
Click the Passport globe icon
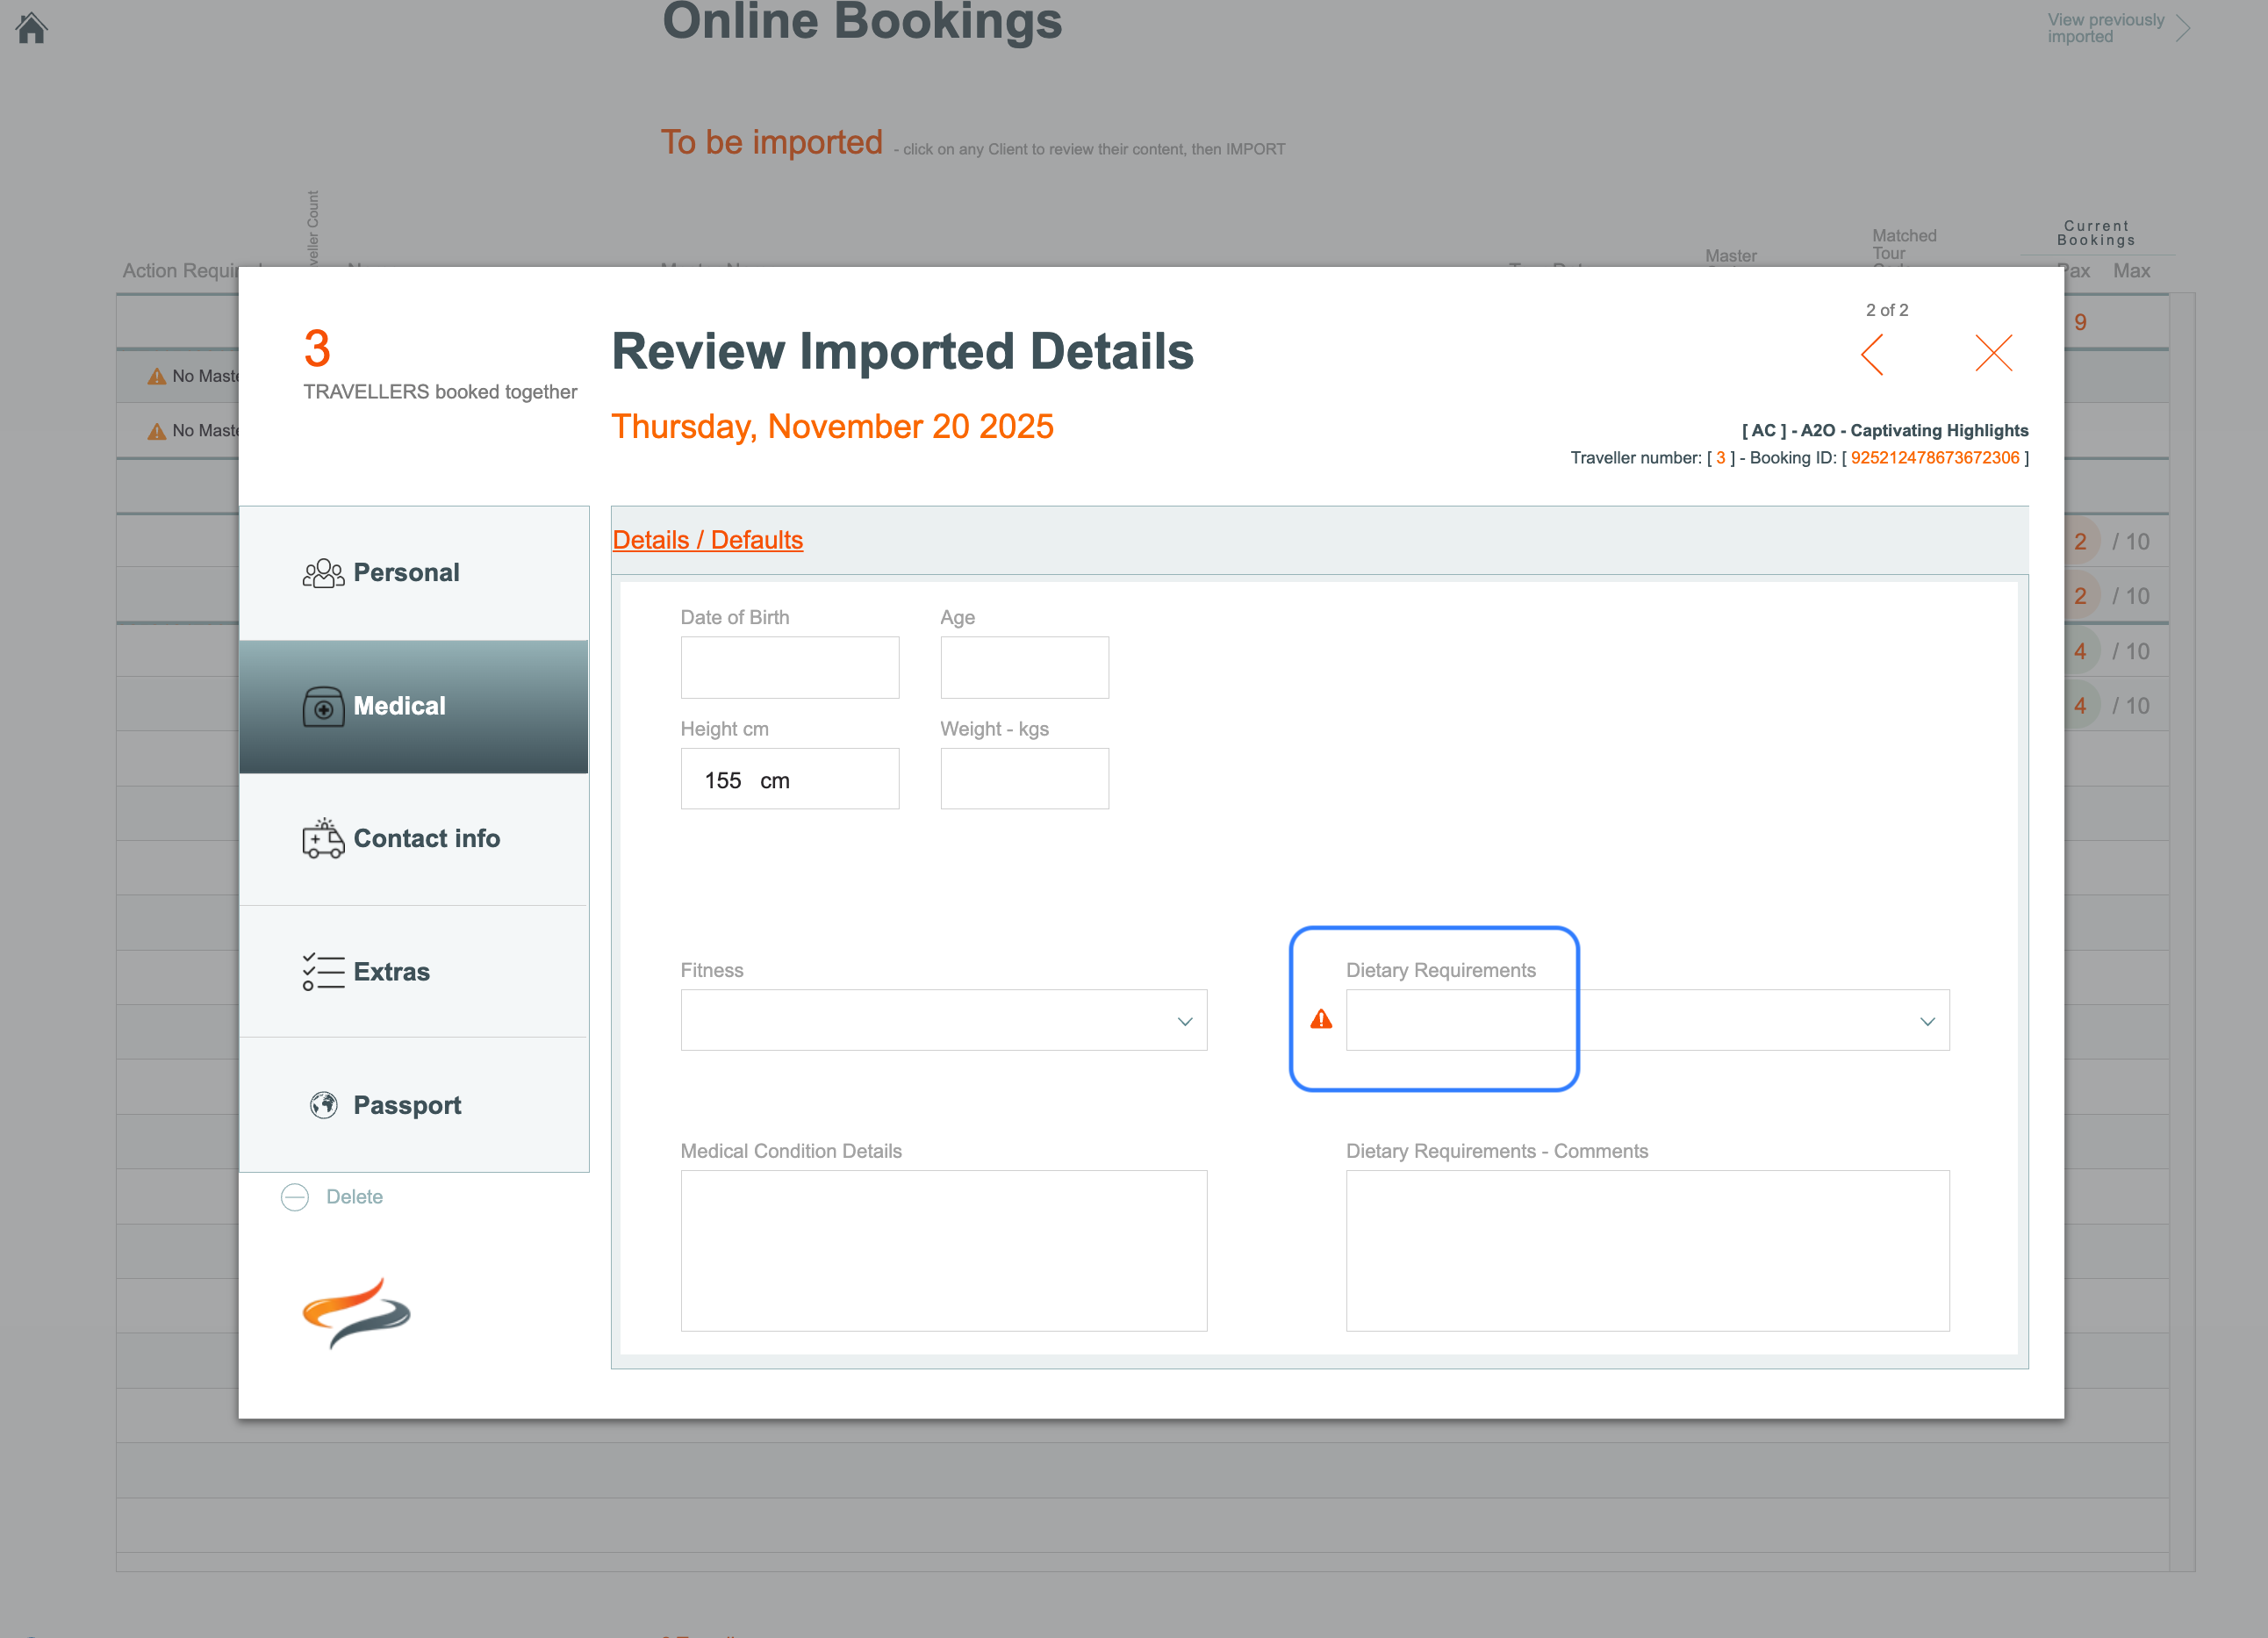[x=323, y=1105]
